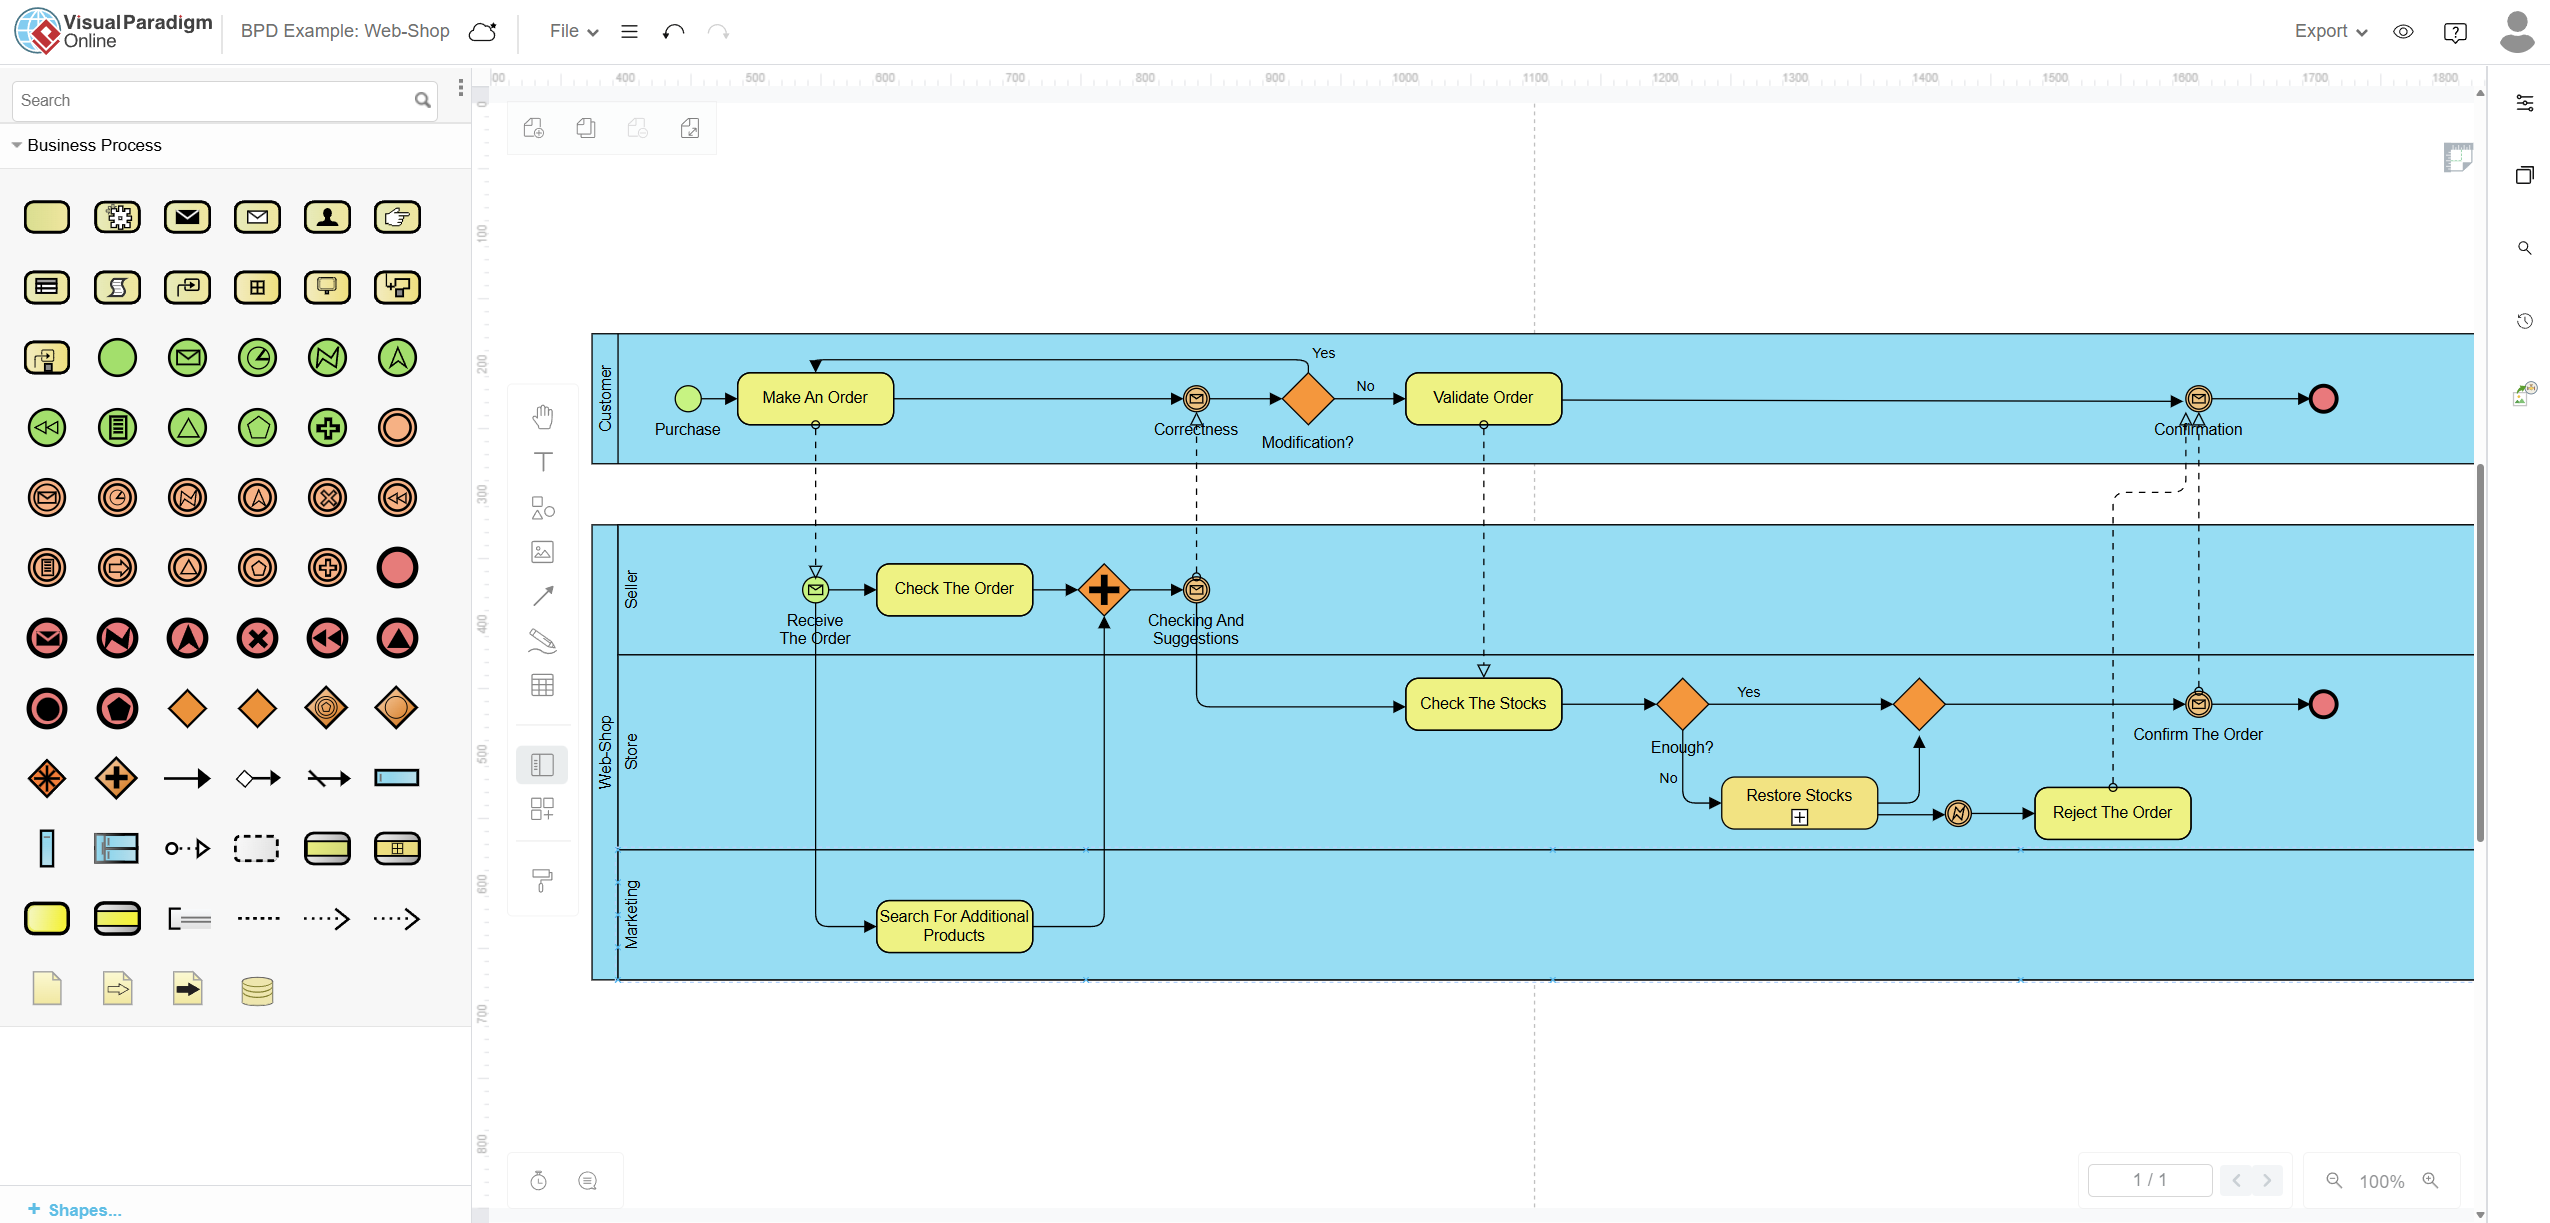Click the redo arrow
The width and height of the screenshot is (2550, 1223).
tap(718, 32)
